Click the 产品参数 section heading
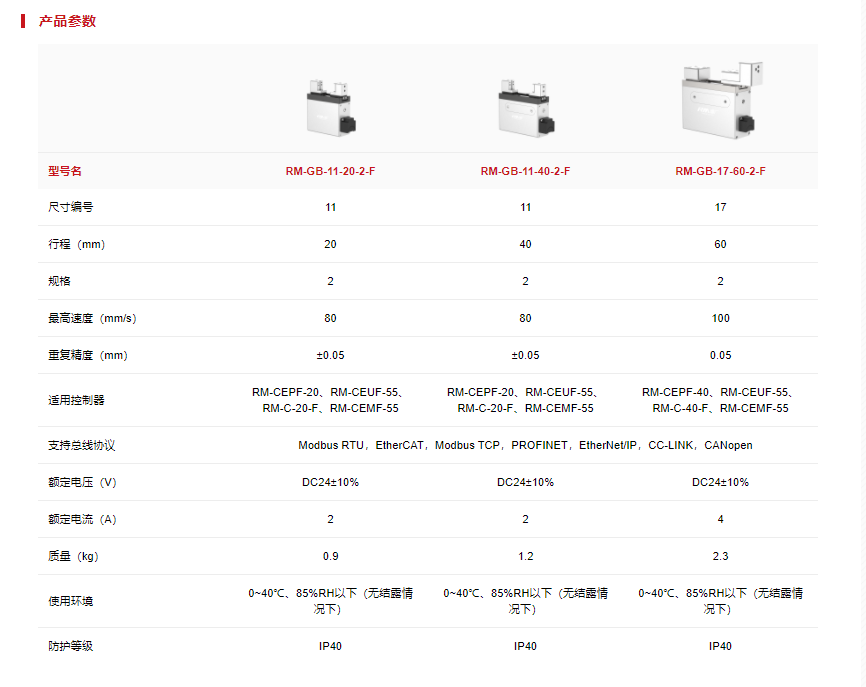Viewport: 866px width, 687px height. 68,21
